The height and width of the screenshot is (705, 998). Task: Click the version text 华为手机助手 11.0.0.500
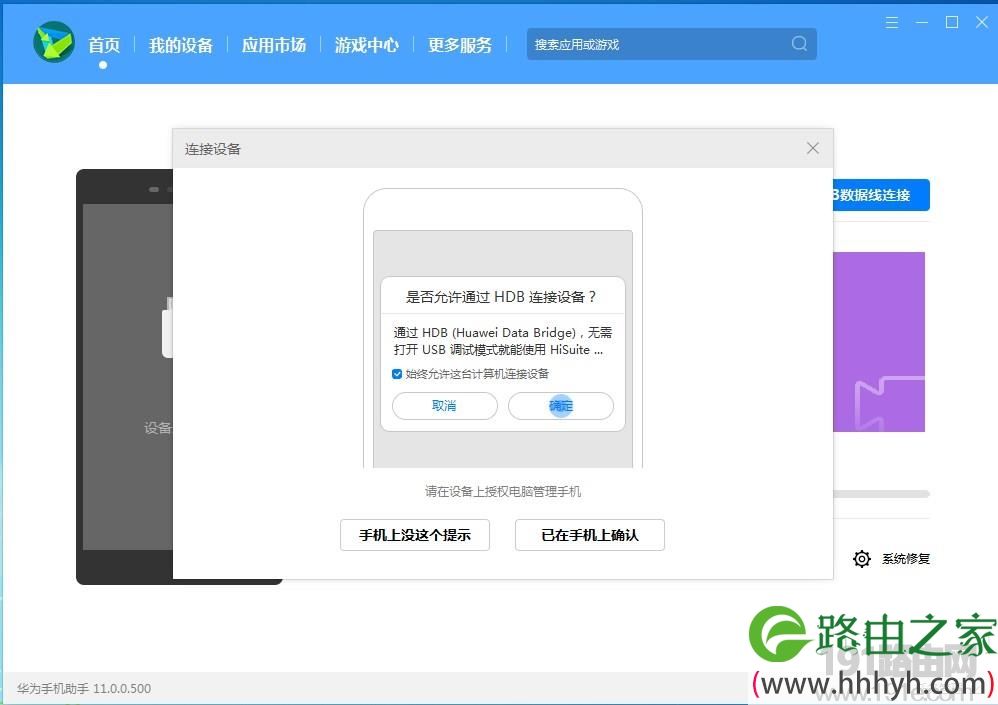click(x=84, y=688)
